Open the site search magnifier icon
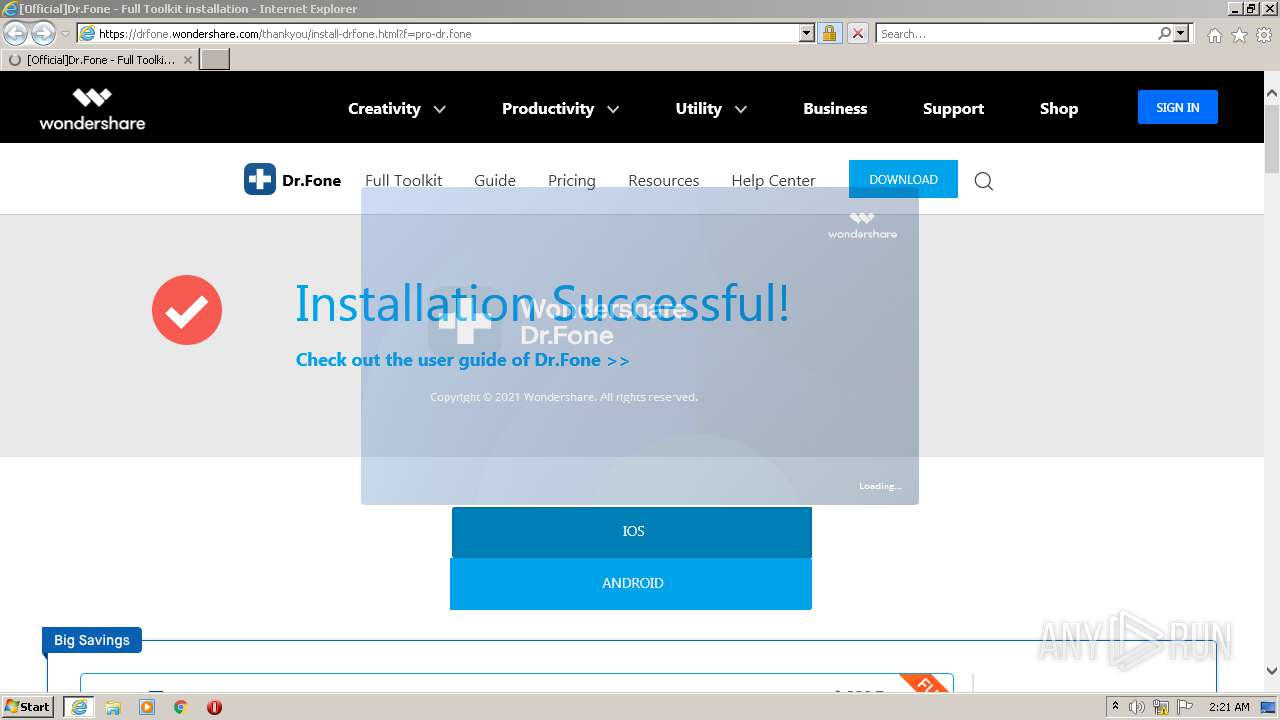Viewport: 1280px width, 720px height. [x=983, y=181]
